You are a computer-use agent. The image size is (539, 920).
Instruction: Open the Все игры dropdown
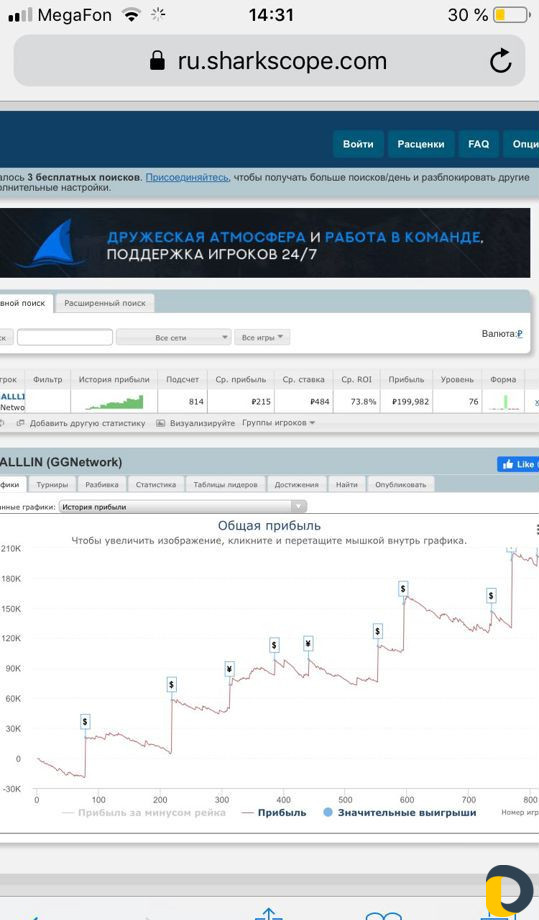(262, 337)
